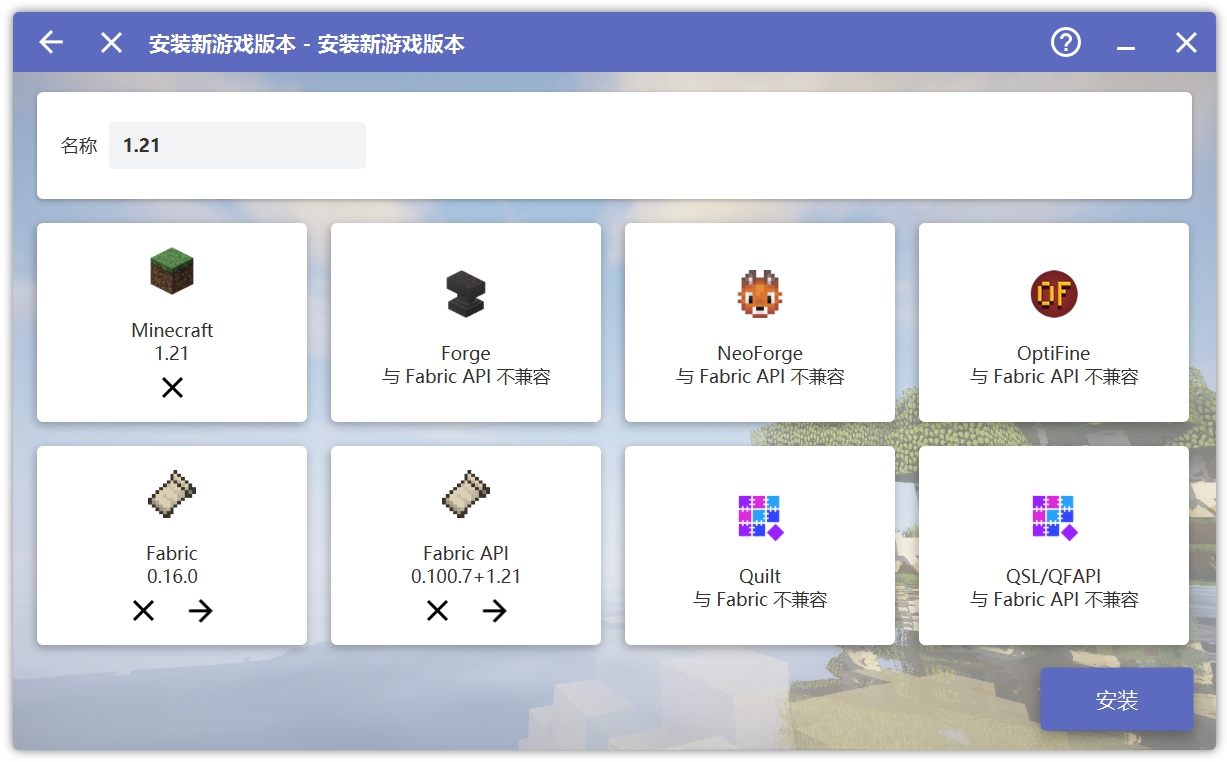Click Forge's 与 Fabric API 不兼容 notice

coord(466,377)
